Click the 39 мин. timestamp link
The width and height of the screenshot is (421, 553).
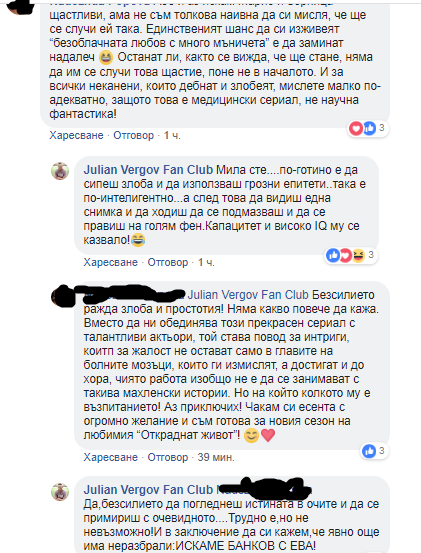coord(216,457)
